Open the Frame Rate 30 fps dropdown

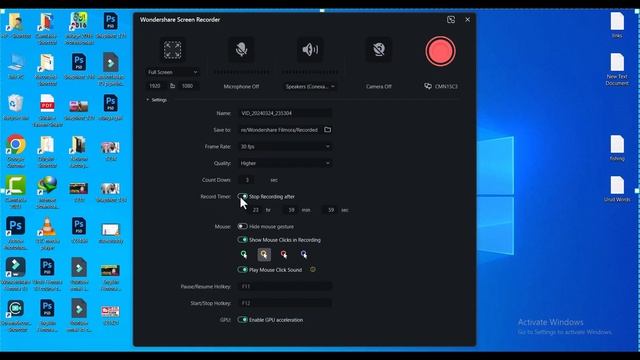pos(285,147)
